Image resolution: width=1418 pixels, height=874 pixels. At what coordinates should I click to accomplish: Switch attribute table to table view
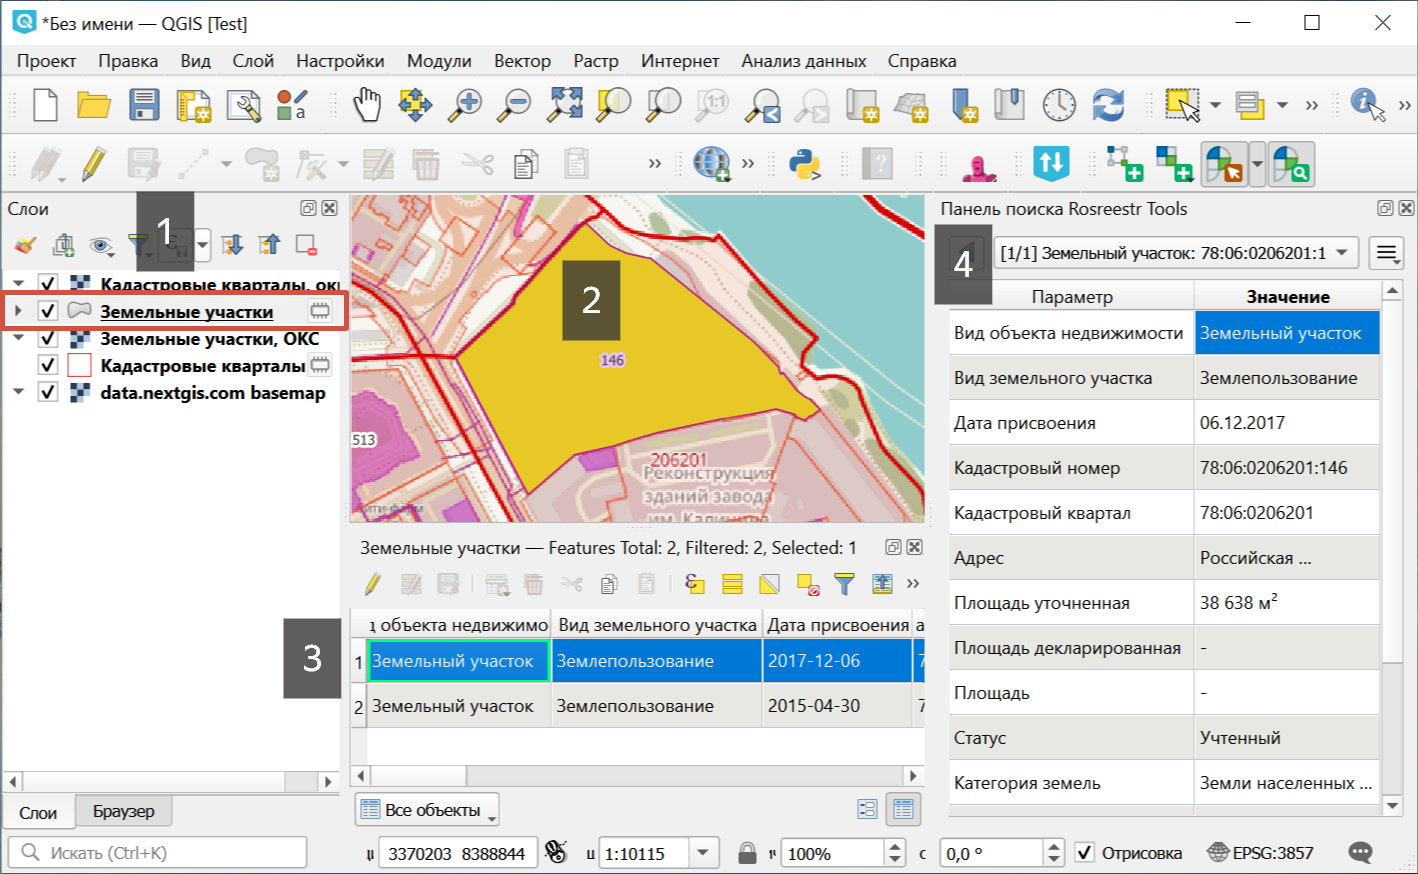[x=904, y=809]
